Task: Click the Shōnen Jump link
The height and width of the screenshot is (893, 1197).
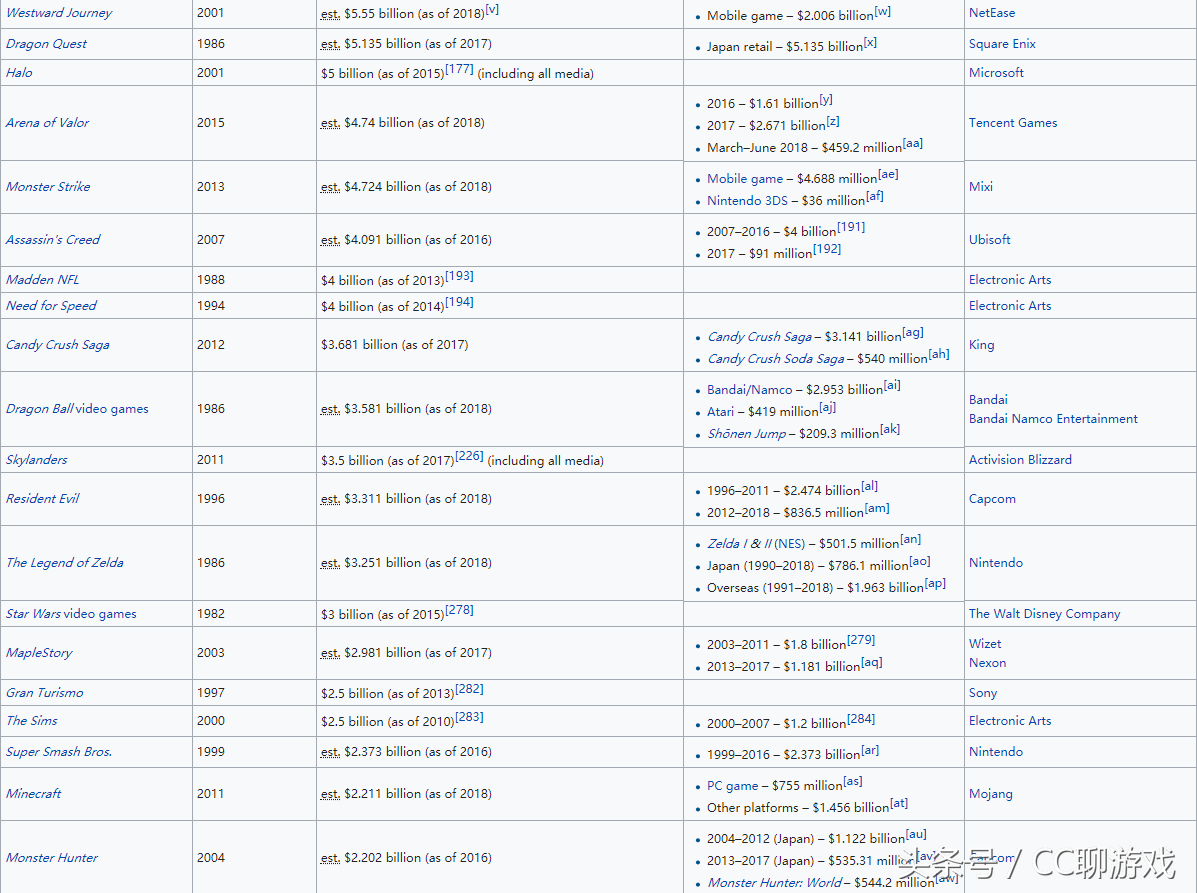Action: click(x=746, y=434)
